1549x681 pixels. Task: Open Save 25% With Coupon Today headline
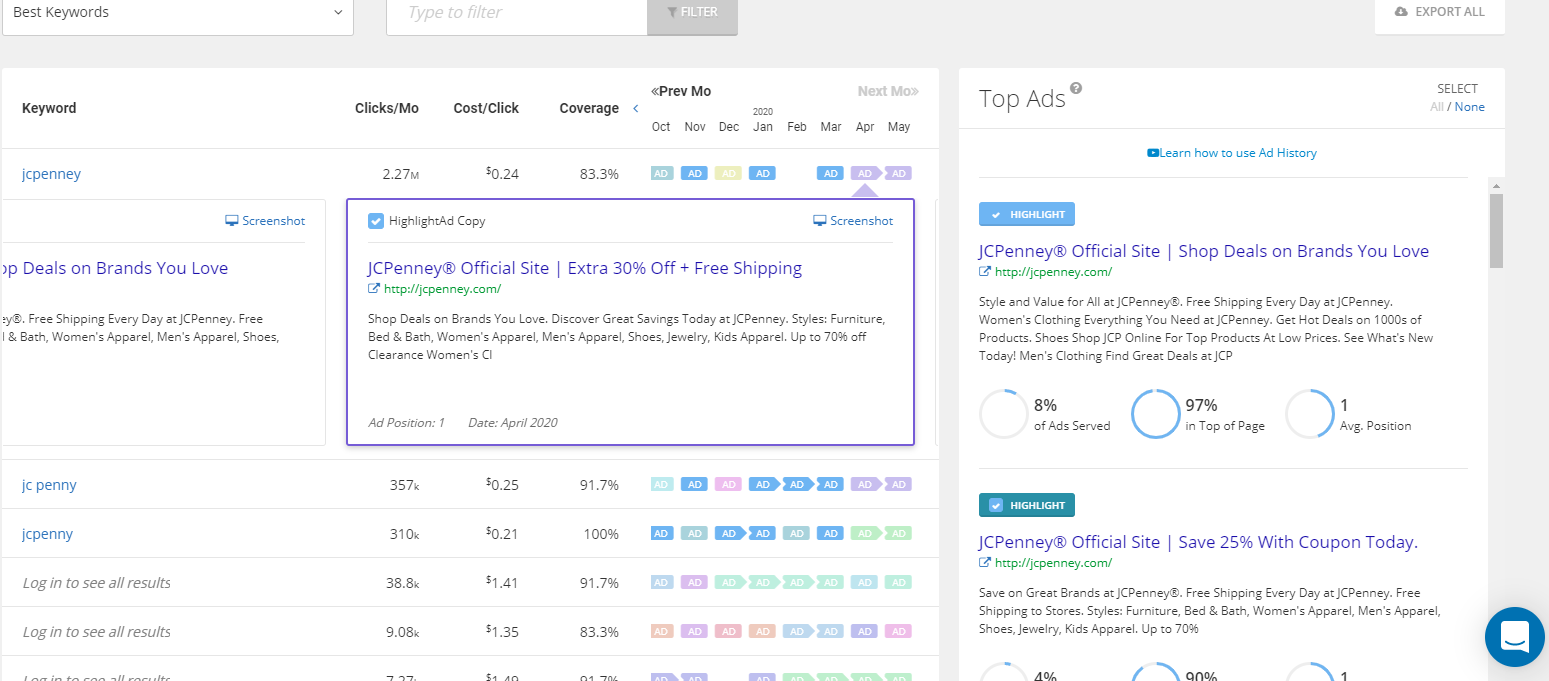pyautogui.click(x=1198, y=542)
